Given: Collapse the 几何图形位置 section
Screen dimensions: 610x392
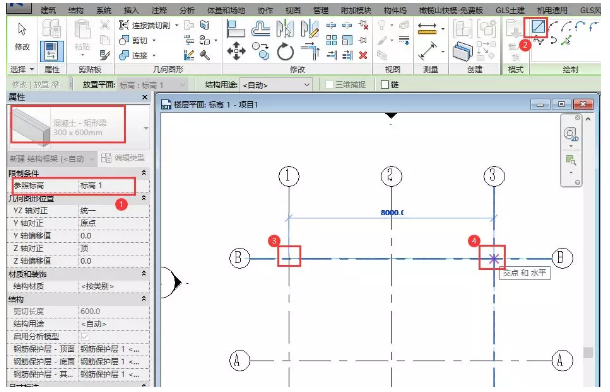Looking at the screenshot, I should tap(144, 198).
